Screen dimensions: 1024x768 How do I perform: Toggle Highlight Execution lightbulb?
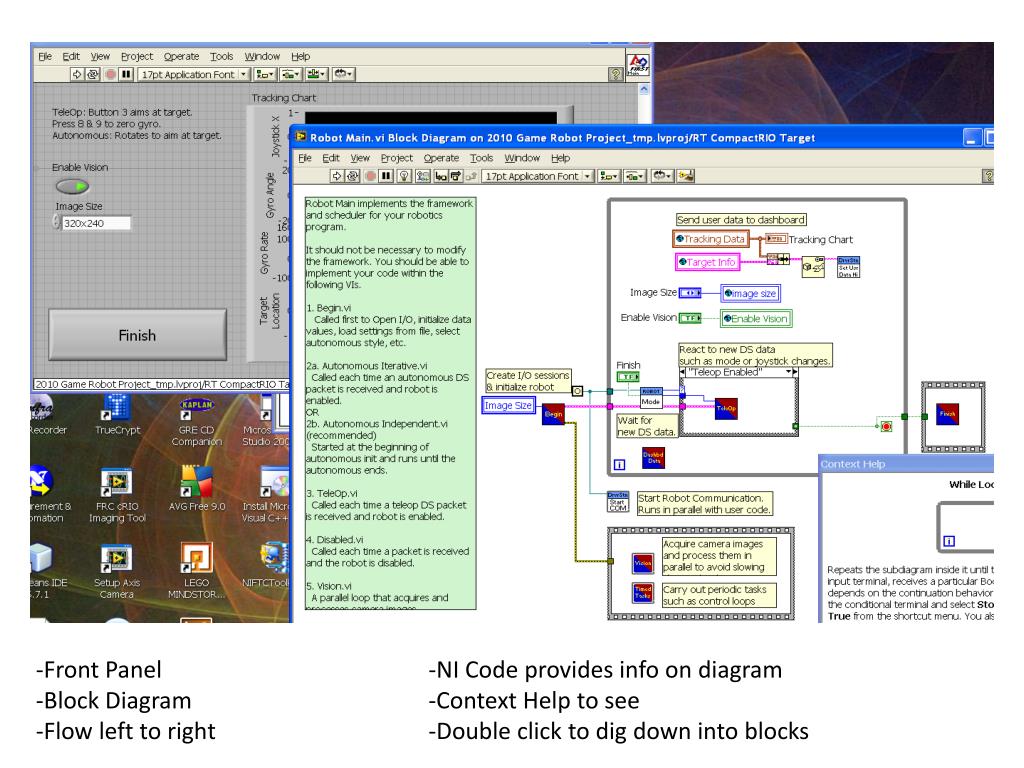click(404, 176)
